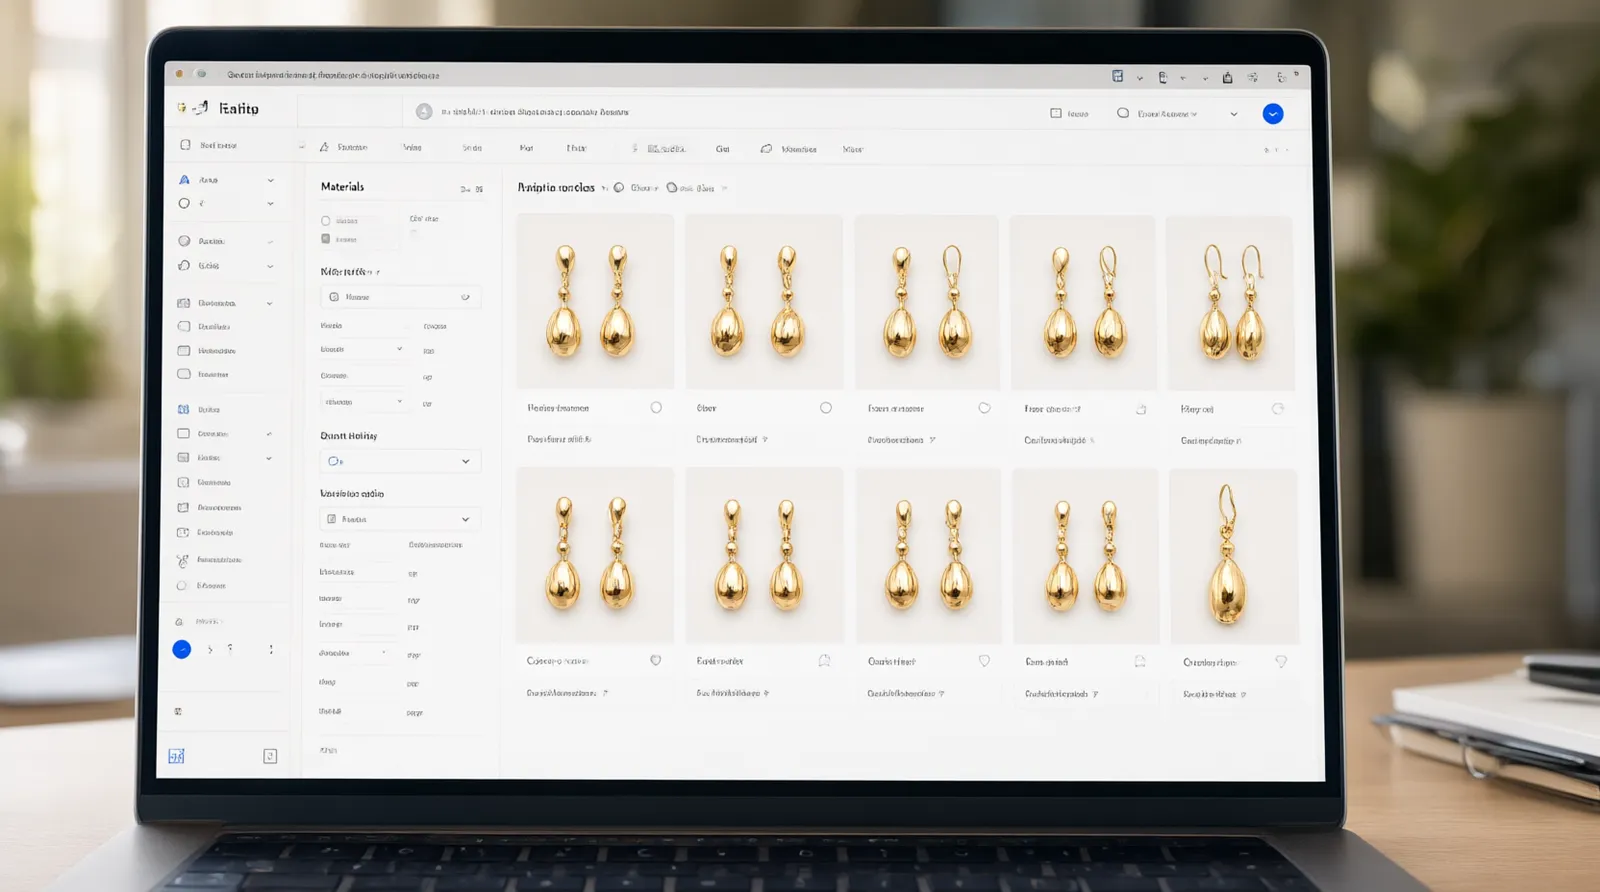Click the blue grid icon at the sidebar's bottom-left corner
Image resolution: width=1600 pixels, height=892 pixels.
coord(176,756)
